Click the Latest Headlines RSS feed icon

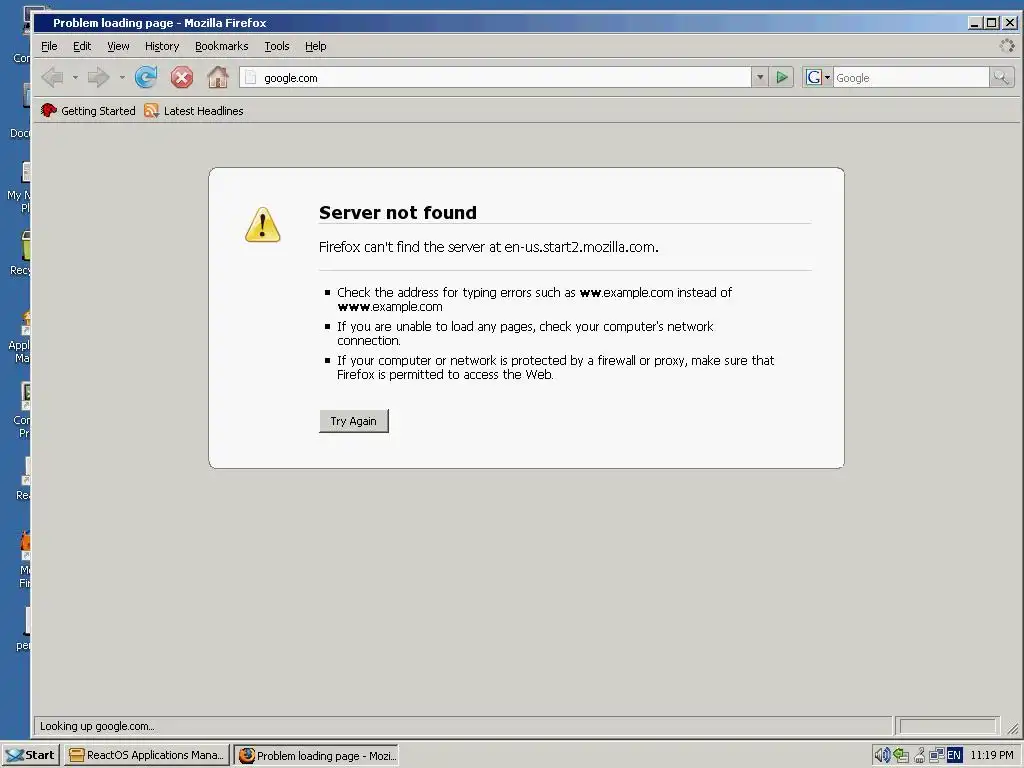pyautogui.click(x=152, y=111)
